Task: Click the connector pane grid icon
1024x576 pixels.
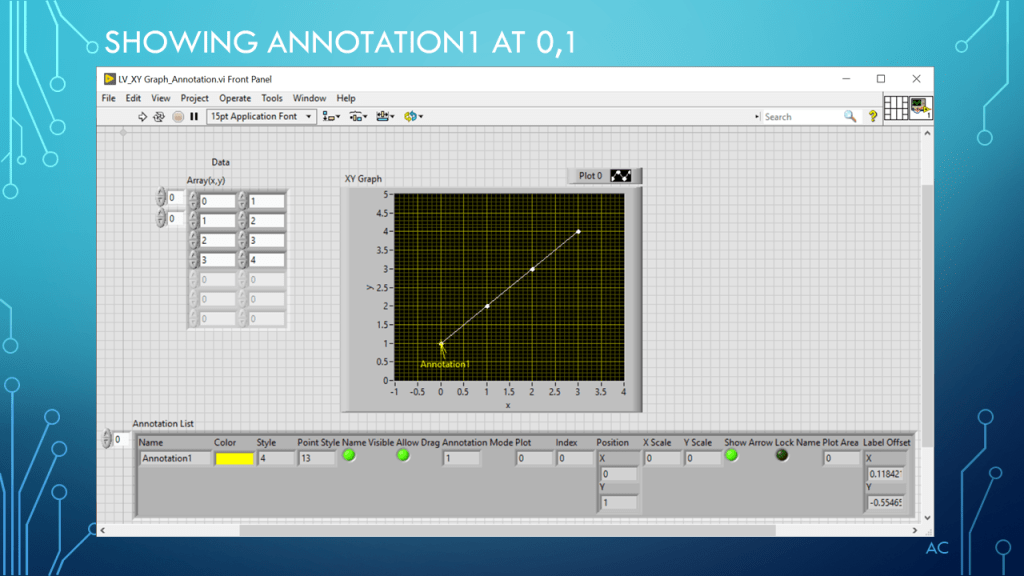Action: (x=896, y=107)
